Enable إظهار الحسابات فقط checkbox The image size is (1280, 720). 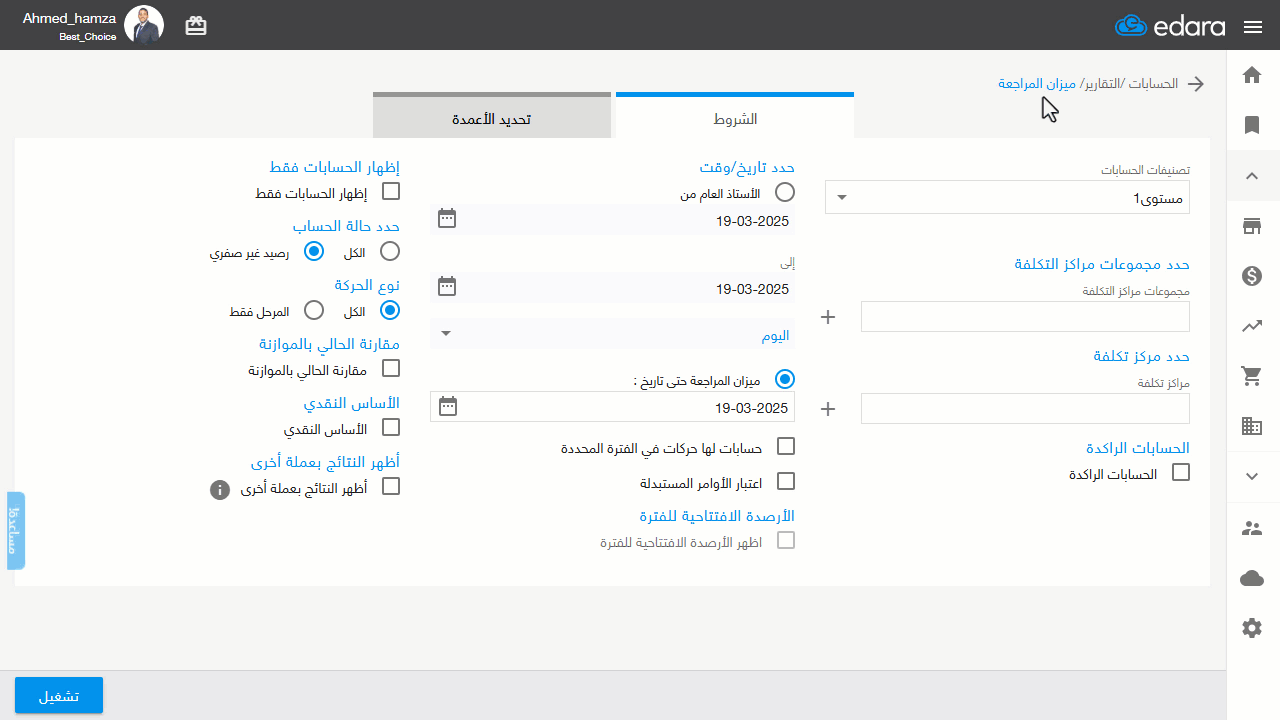pyautogui.click(x=391, y=191)
